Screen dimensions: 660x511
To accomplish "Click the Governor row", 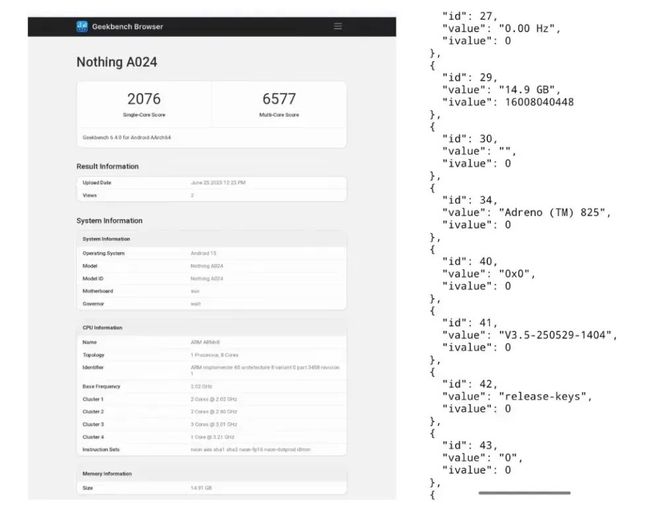I will [211, 304].
